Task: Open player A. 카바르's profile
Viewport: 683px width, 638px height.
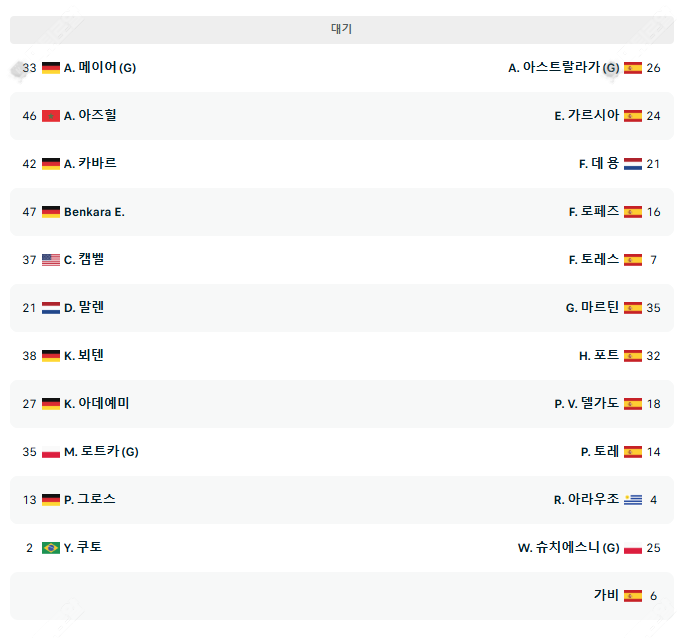Action: coord(90,164)
